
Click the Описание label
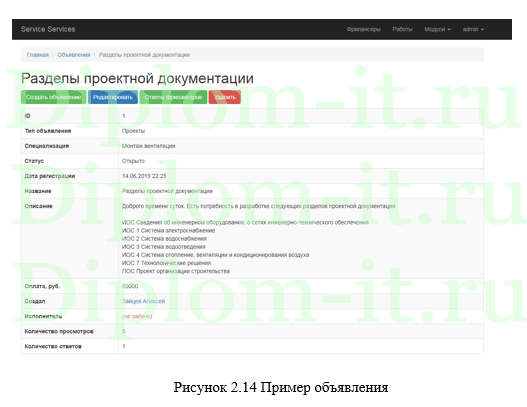pos(38,206)
